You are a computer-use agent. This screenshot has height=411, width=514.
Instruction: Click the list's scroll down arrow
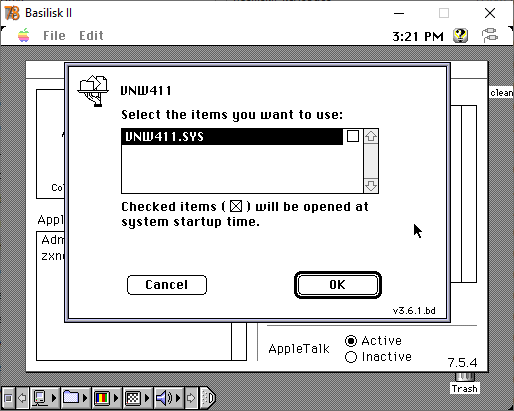371,185
